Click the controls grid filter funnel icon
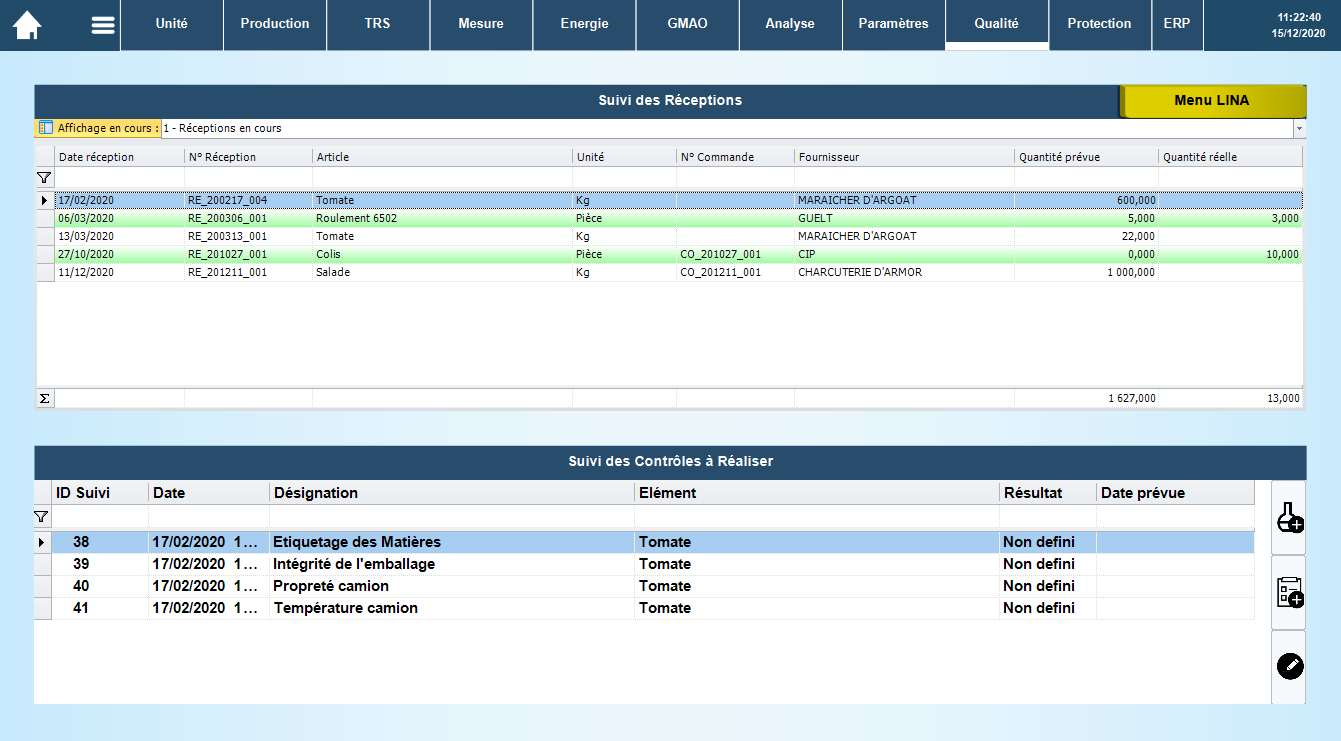 (x=41, y=517)
